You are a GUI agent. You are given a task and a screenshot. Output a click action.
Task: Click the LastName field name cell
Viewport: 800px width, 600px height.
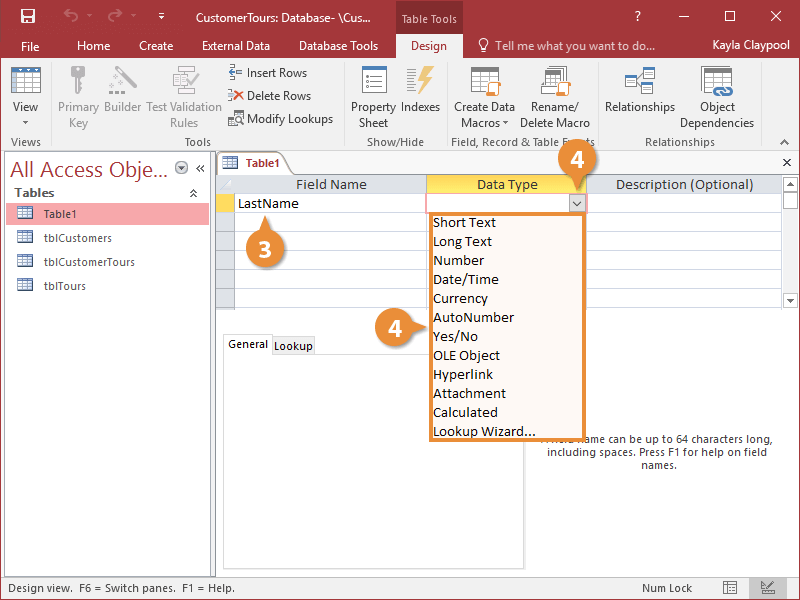330,204
